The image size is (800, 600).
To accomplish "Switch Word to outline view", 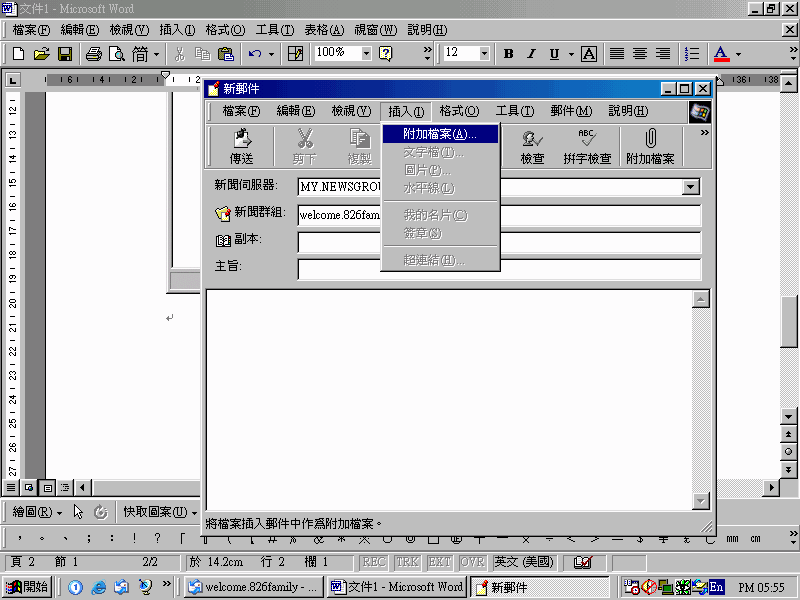I will 65,488.
